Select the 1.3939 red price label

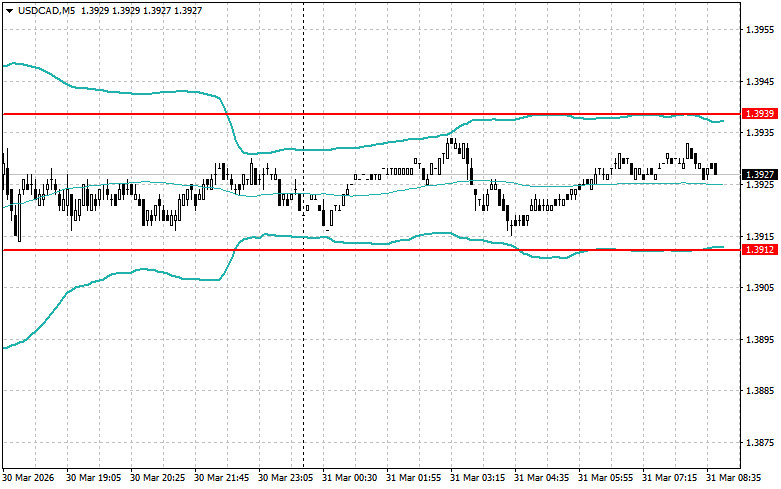click(x=760, y=114)
